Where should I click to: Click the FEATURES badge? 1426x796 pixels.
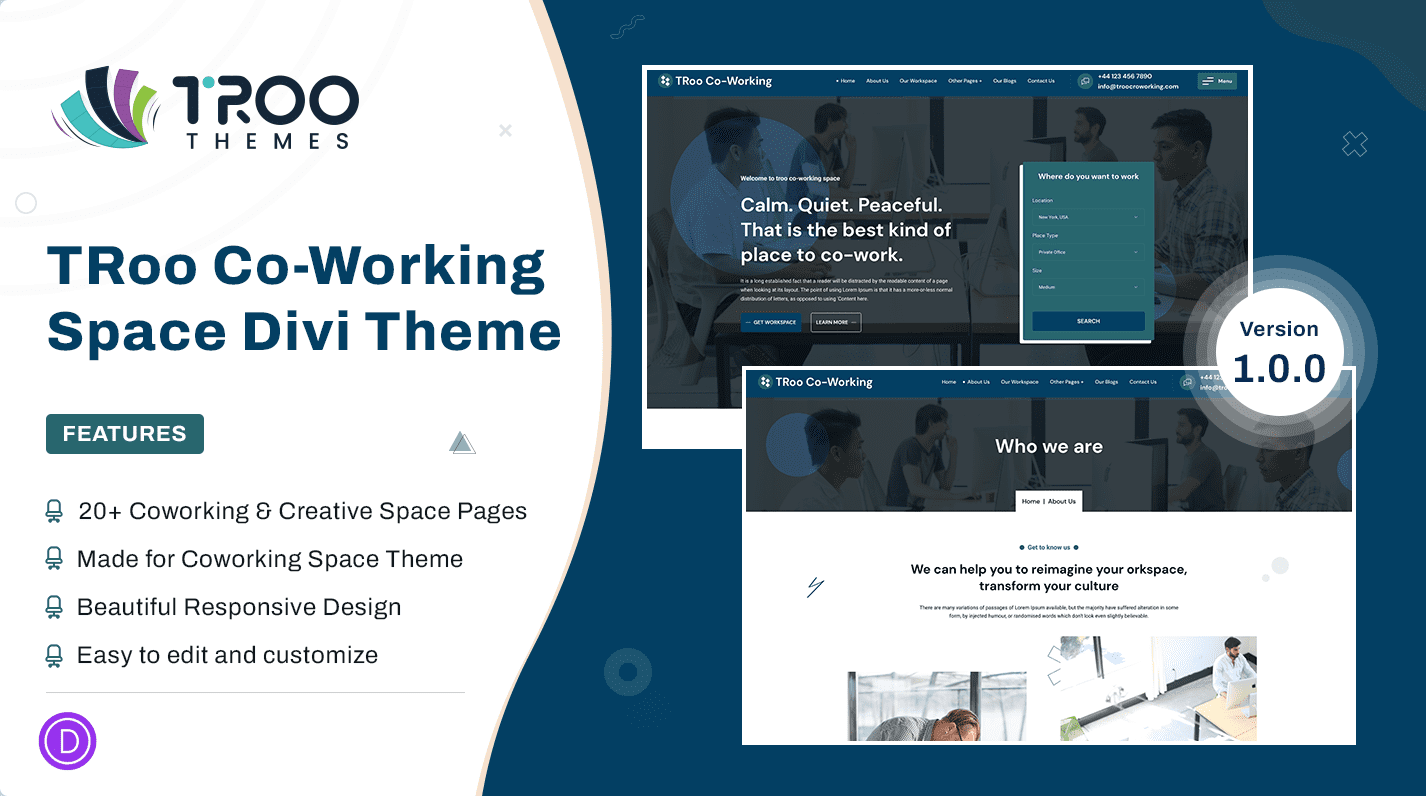coord(125,434)
